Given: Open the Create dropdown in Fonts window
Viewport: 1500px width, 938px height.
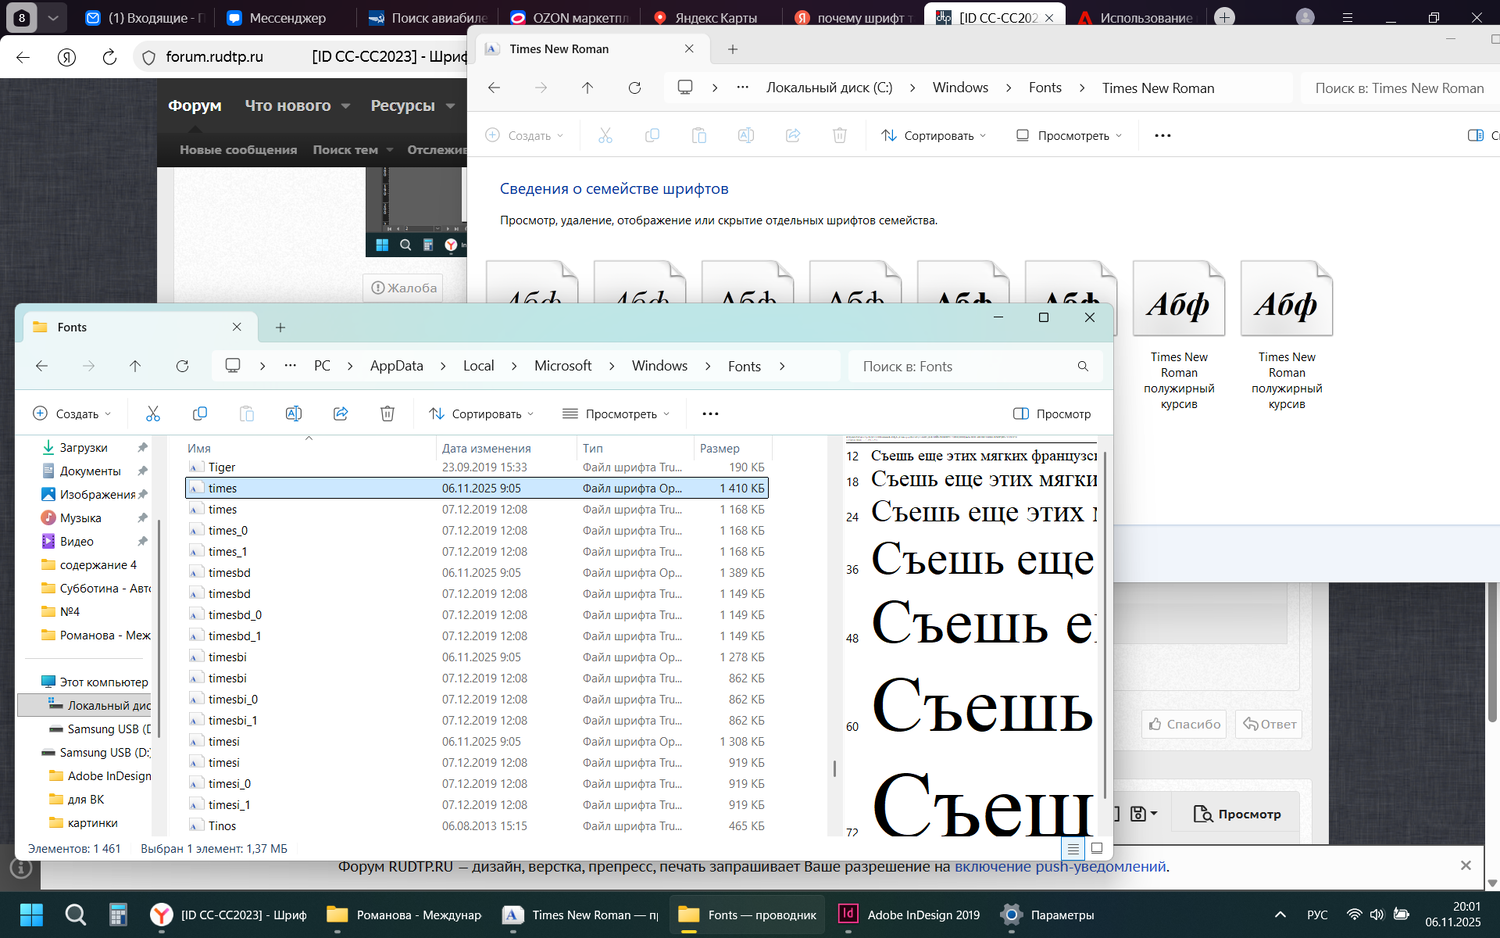Looking at the screenshot, I should point(72,414).
